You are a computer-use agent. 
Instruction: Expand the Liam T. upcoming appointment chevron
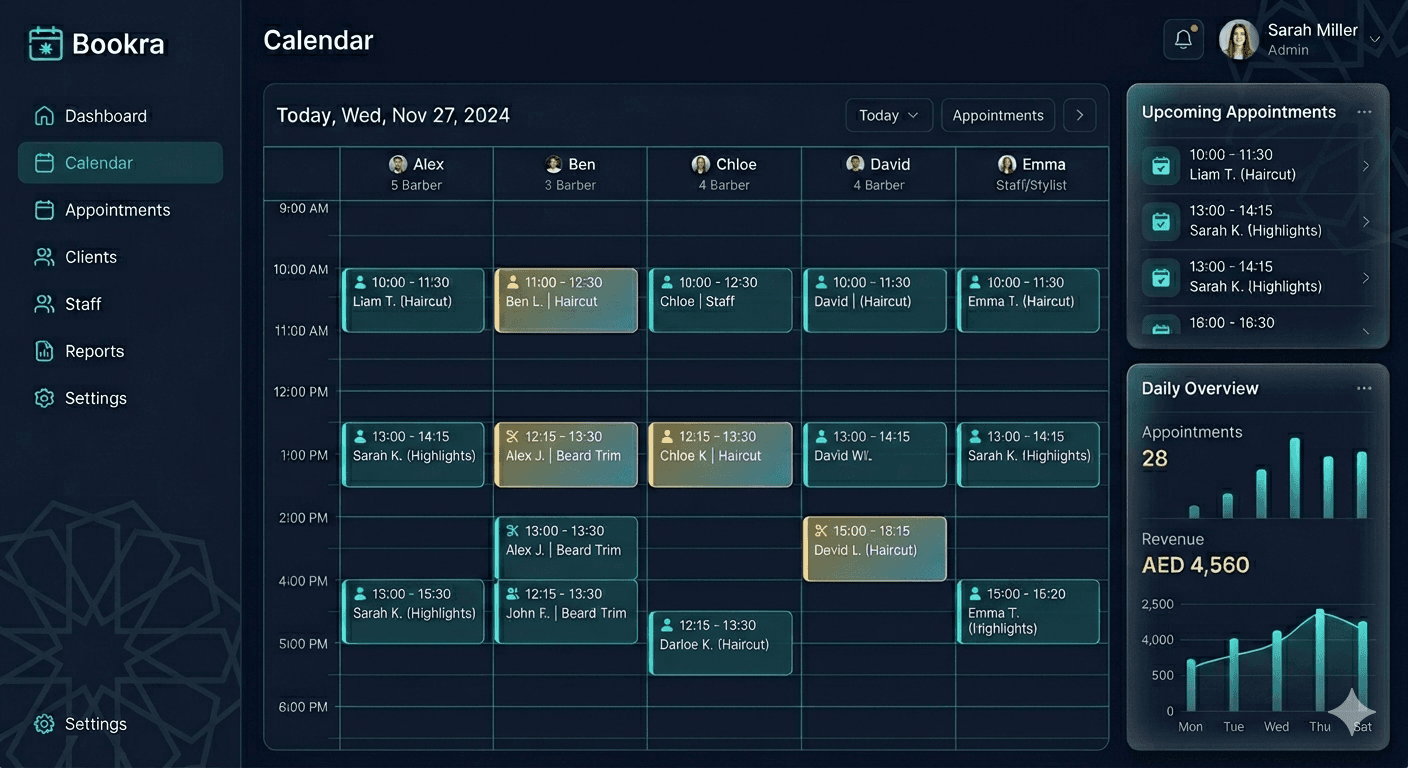coord(1366,166)
